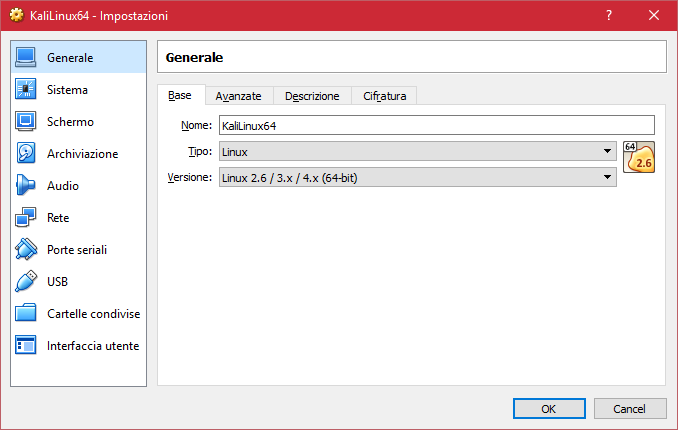This screenshot has width=678, height=430.
Task: Switch to the Avanzate tab
Action: (x=239, y=96)
